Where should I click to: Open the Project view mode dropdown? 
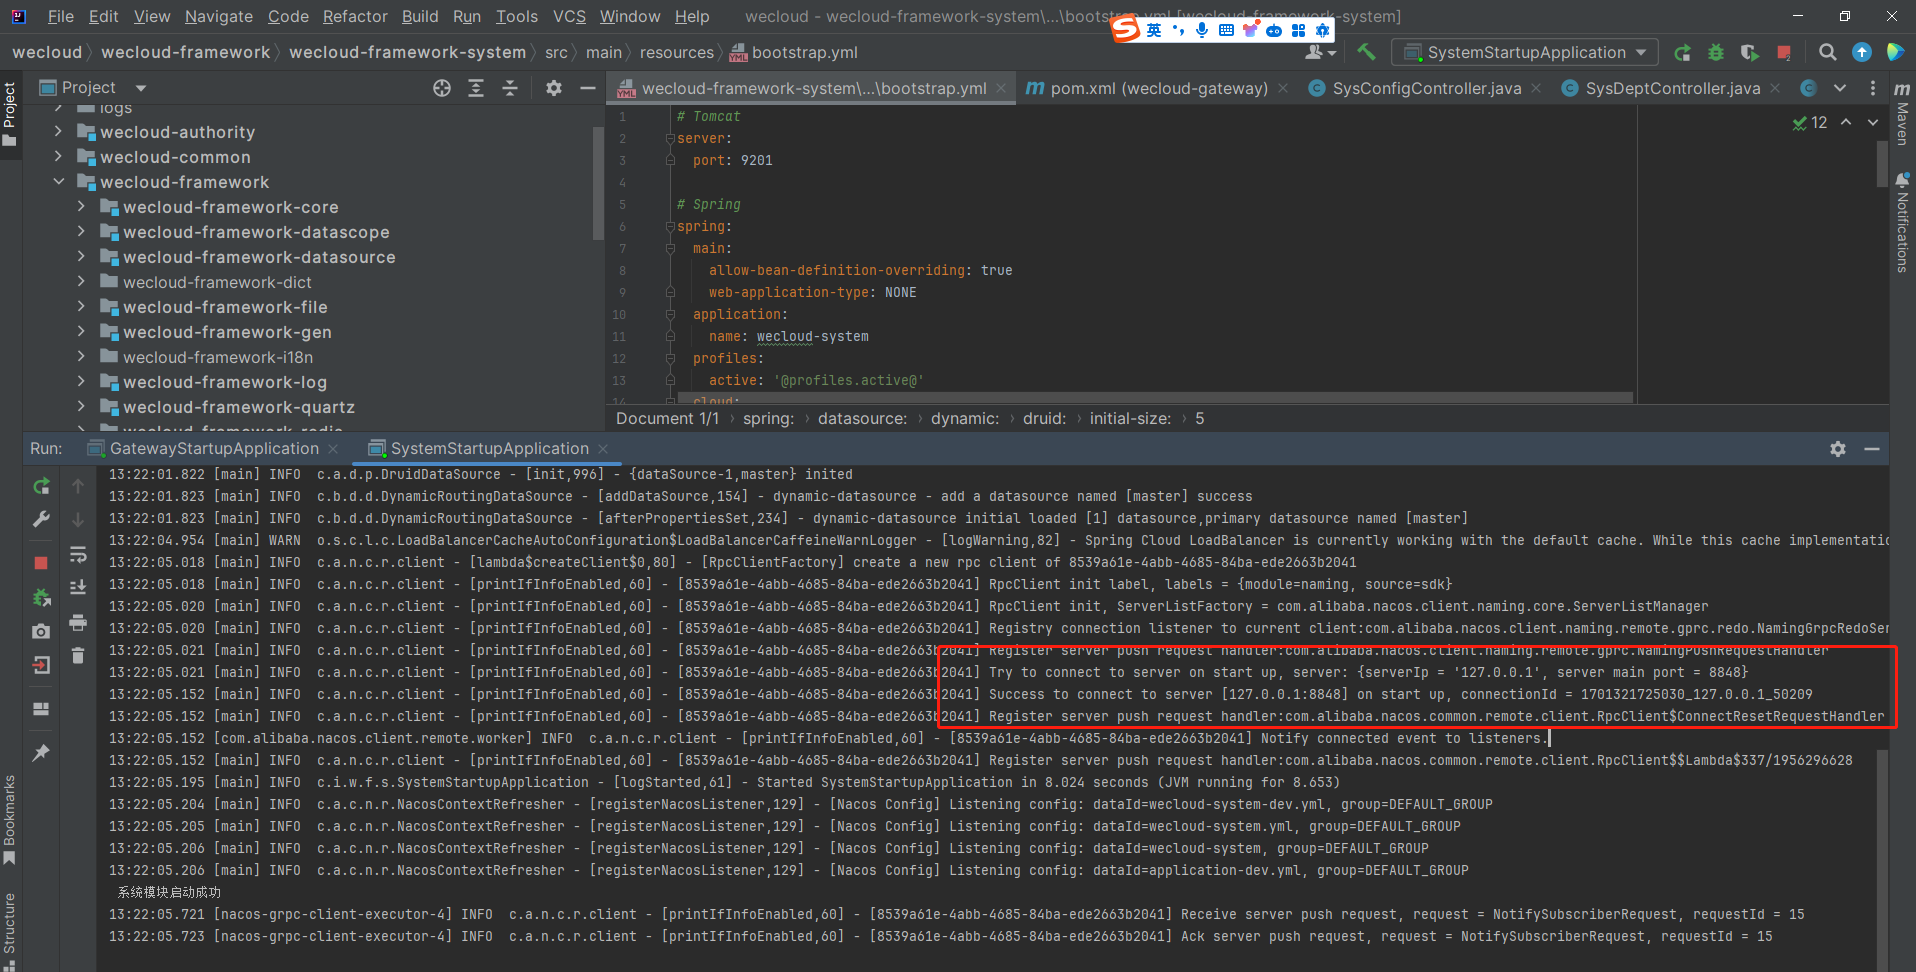(141, 88)
